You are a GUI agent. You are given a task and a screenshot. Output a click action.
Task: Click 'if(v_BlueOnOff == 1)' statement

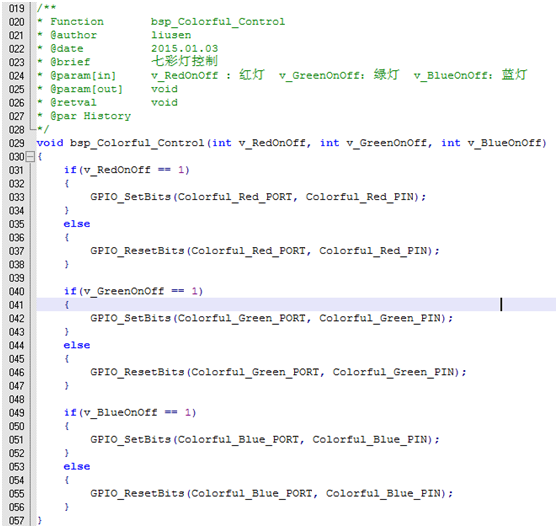point(130,413)
